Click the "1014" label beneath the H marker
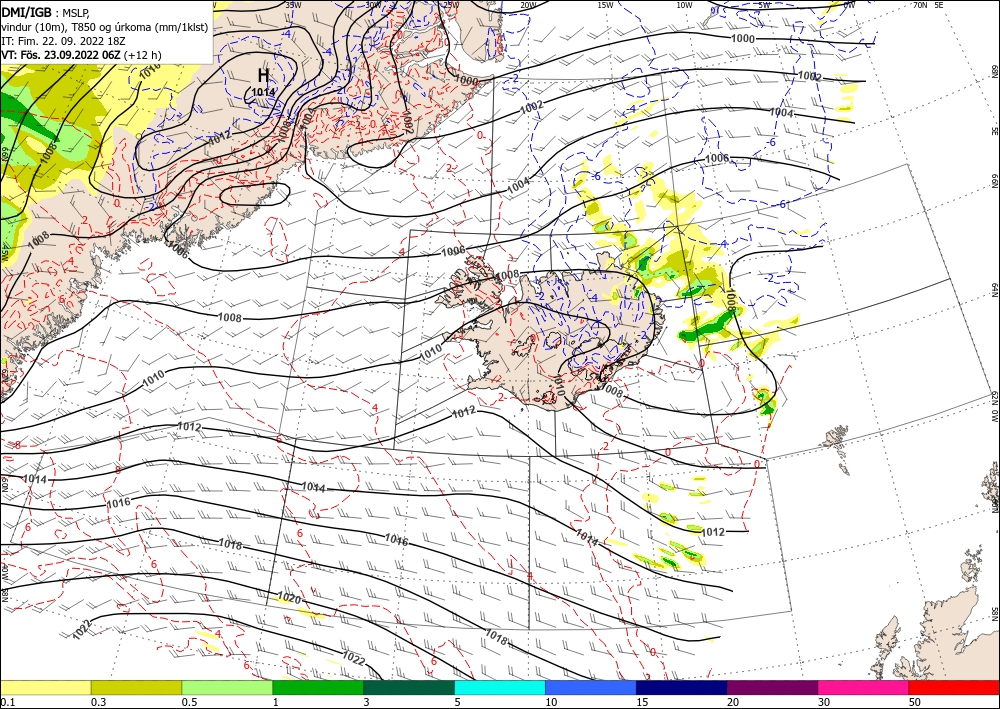Viewport: 1000px width, 709px height. (x=263, y=92)
